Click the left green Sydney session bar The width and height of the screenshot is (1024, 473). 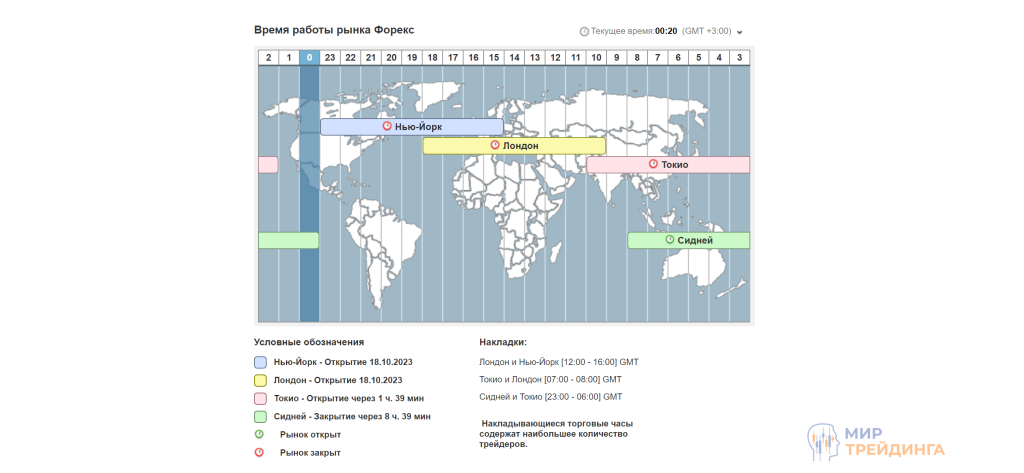288,240
